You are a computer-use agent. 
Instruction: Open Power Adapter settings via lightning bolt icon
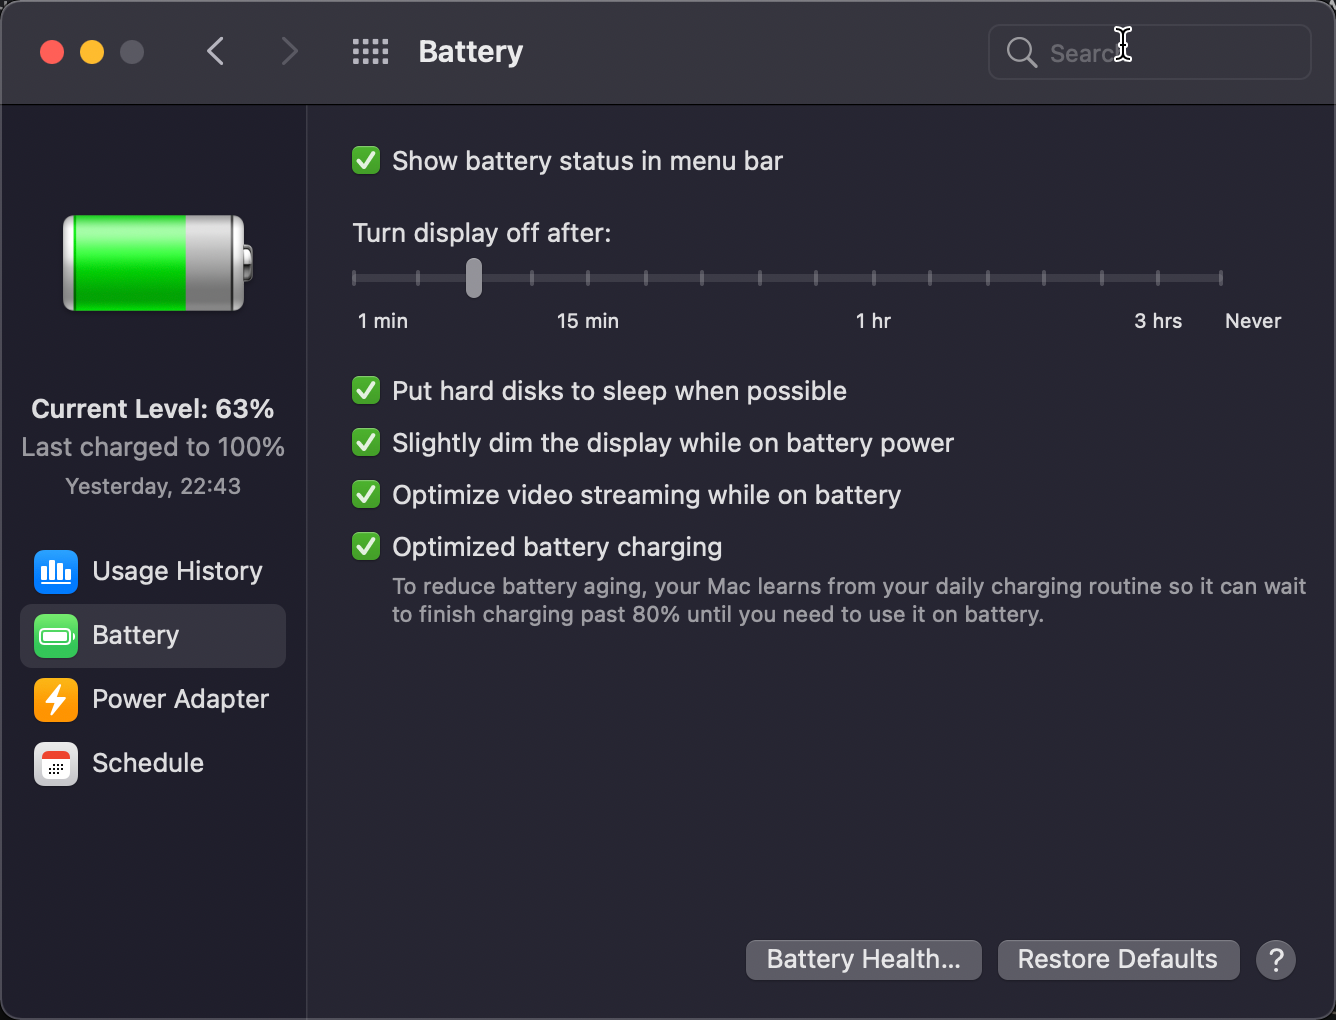(55, 700)
